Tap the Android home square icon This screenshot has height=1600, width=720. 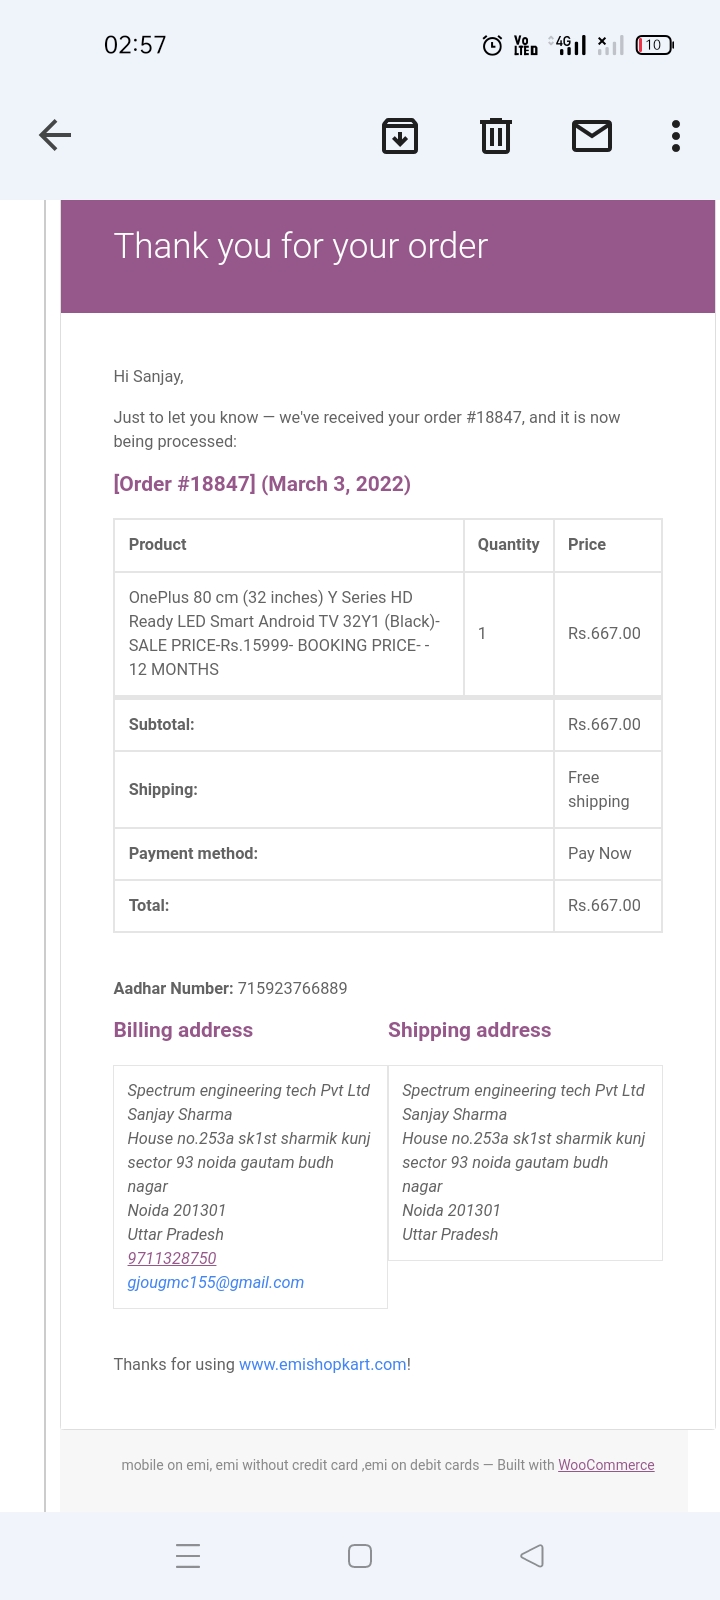pos(360,1556)
